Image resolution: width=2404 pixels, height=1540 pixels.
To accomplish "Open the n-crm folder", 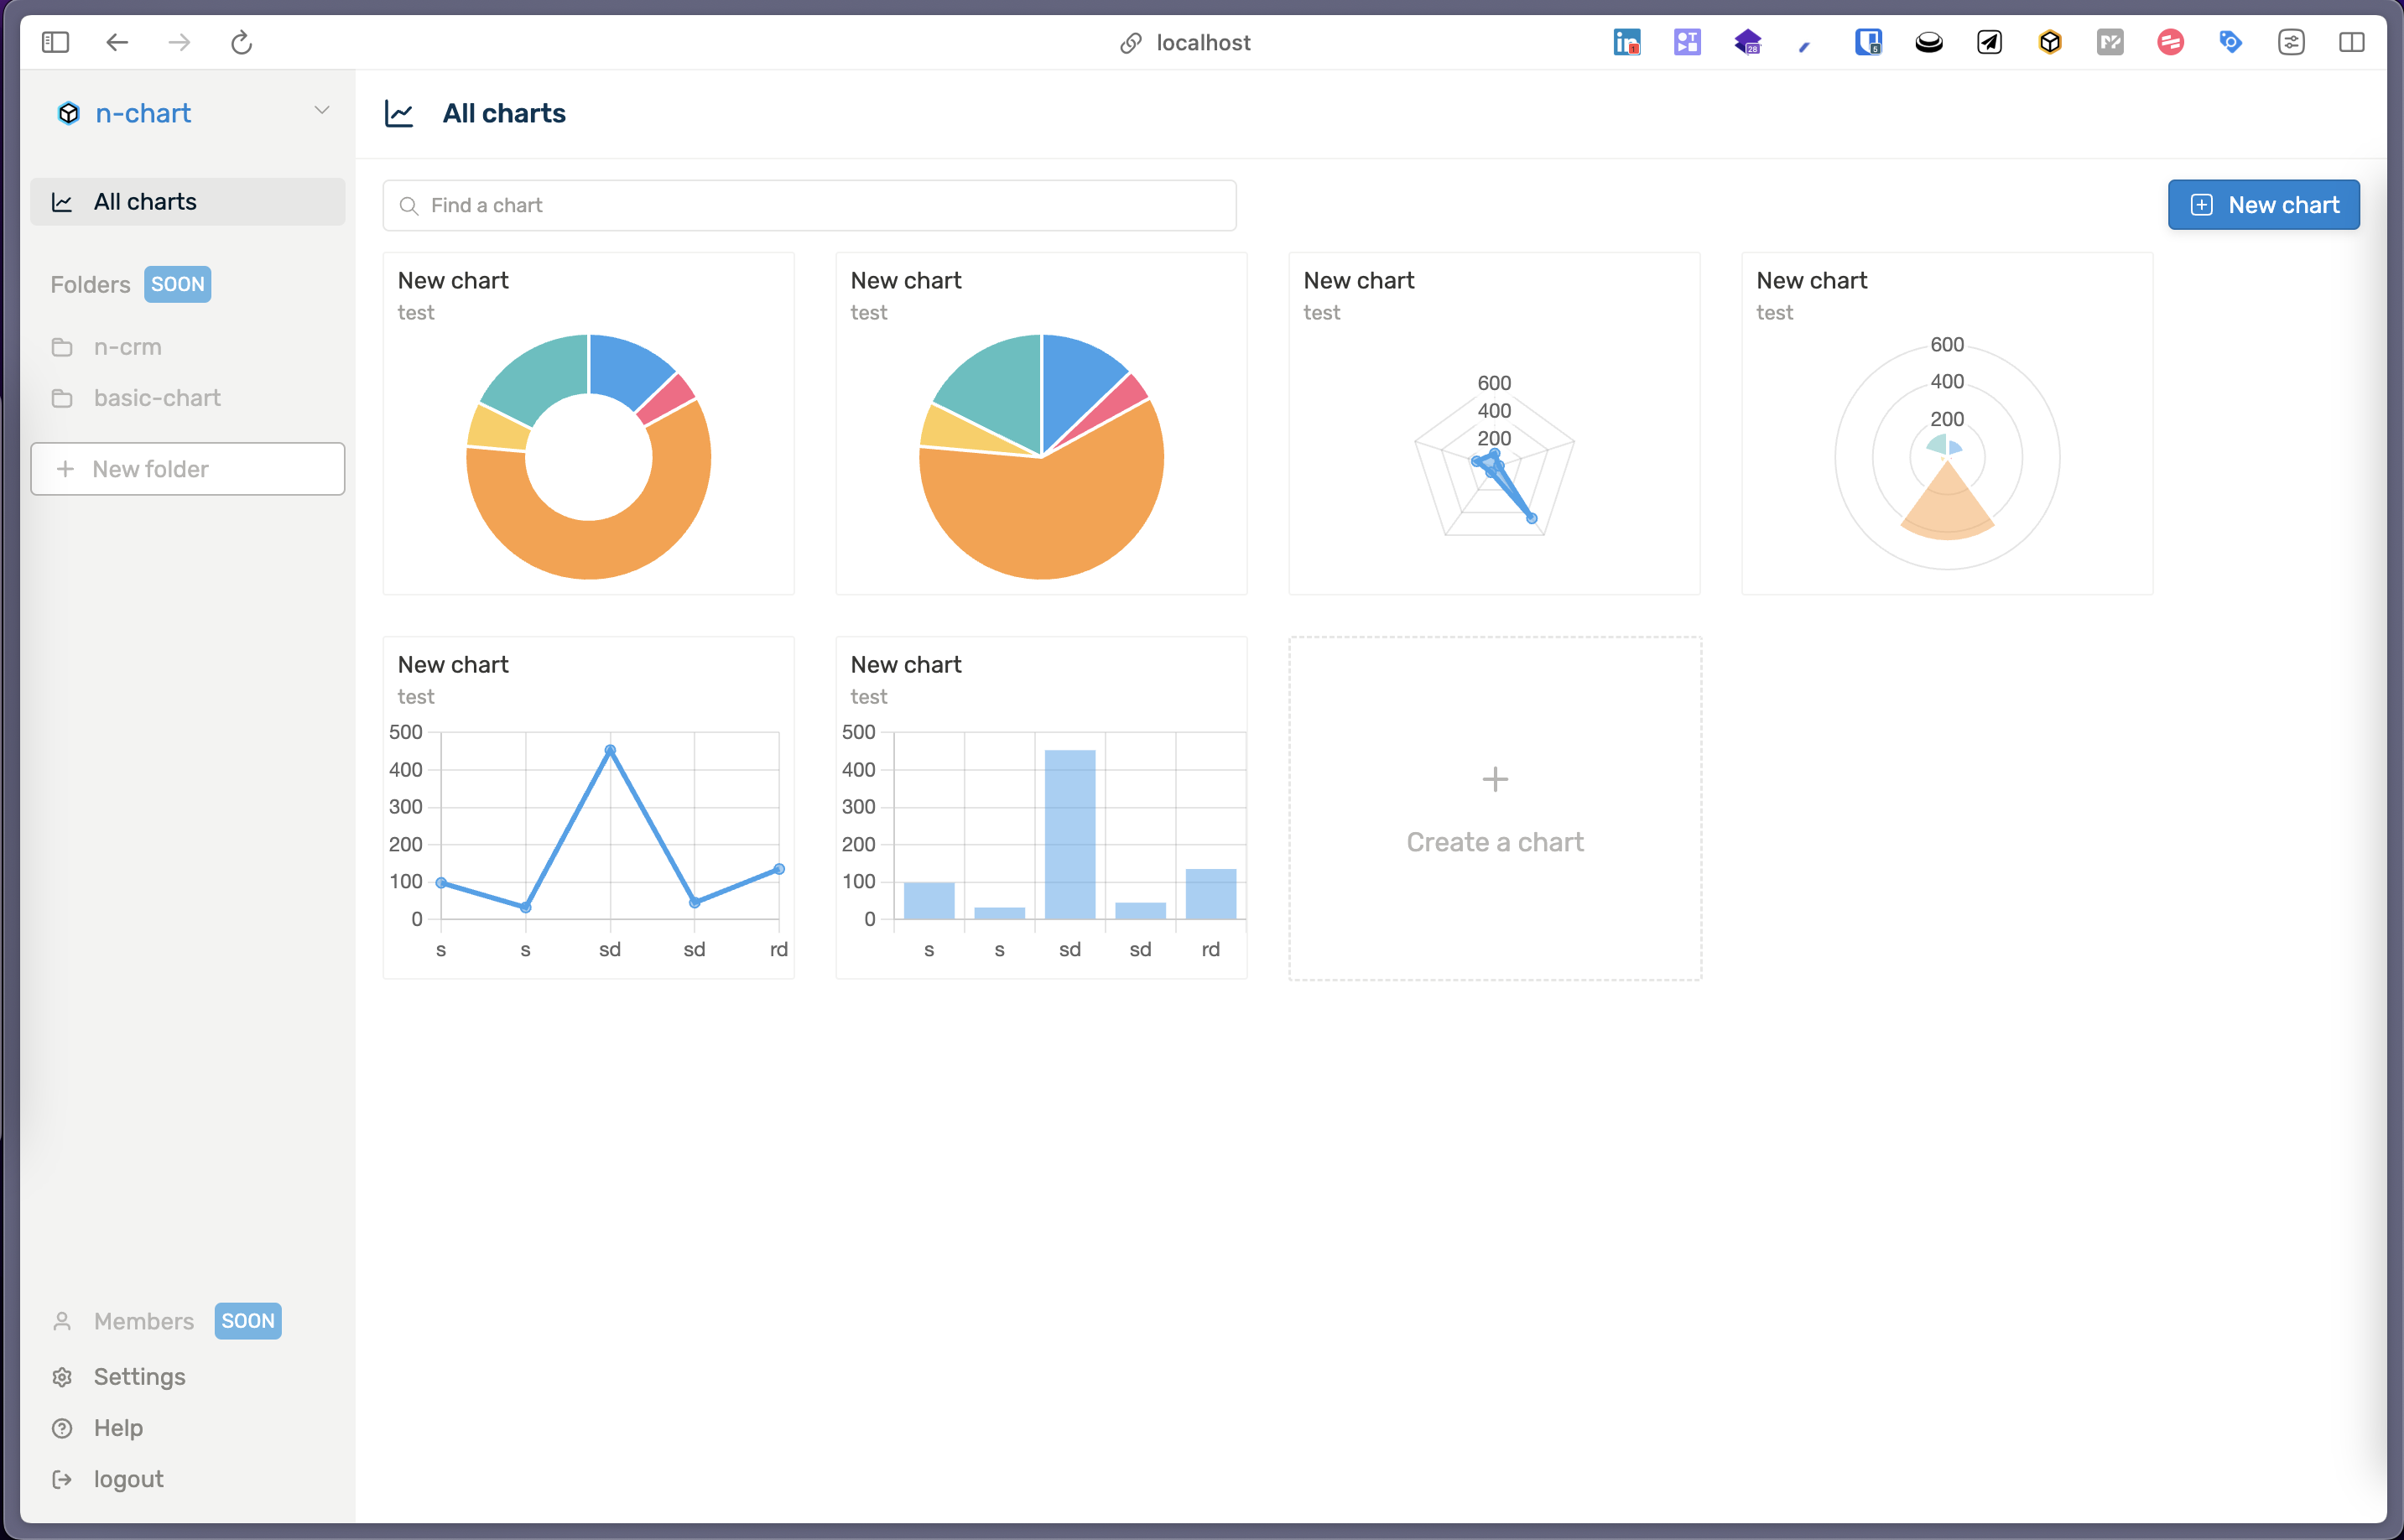I will (x=128, y=347).
